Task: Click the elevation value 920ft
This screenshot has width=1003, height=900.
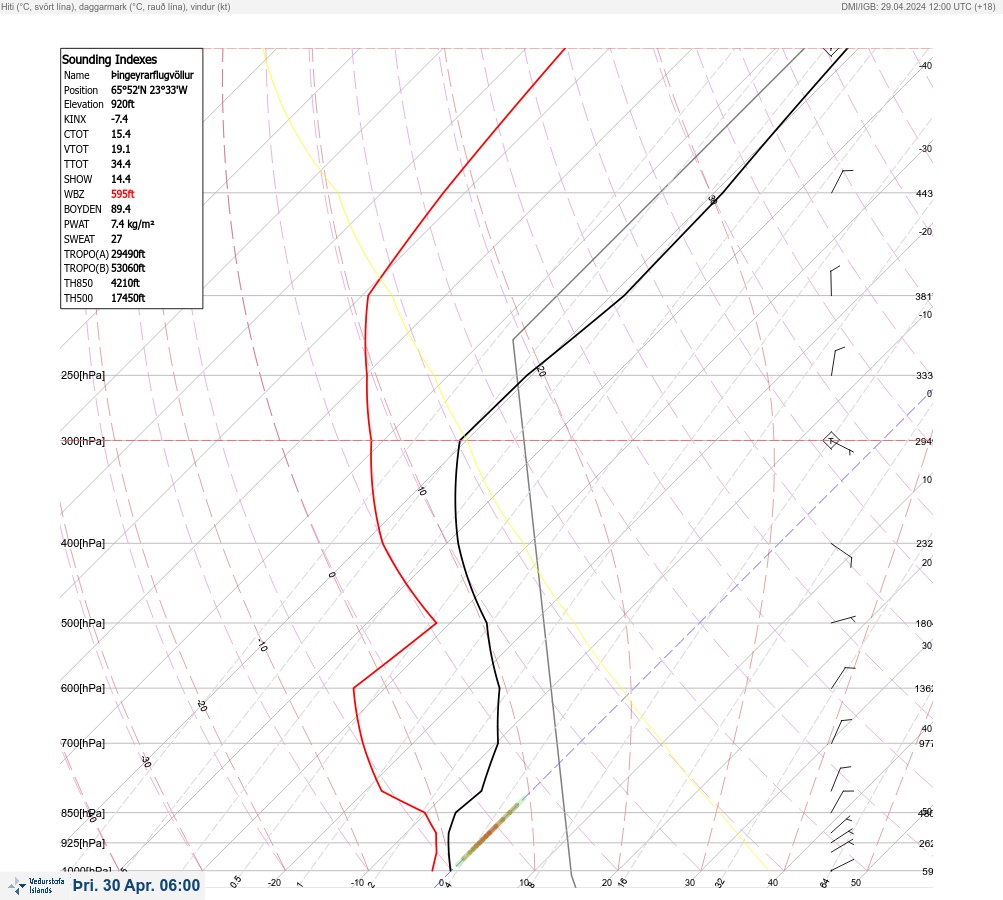Action: [123, 104]
